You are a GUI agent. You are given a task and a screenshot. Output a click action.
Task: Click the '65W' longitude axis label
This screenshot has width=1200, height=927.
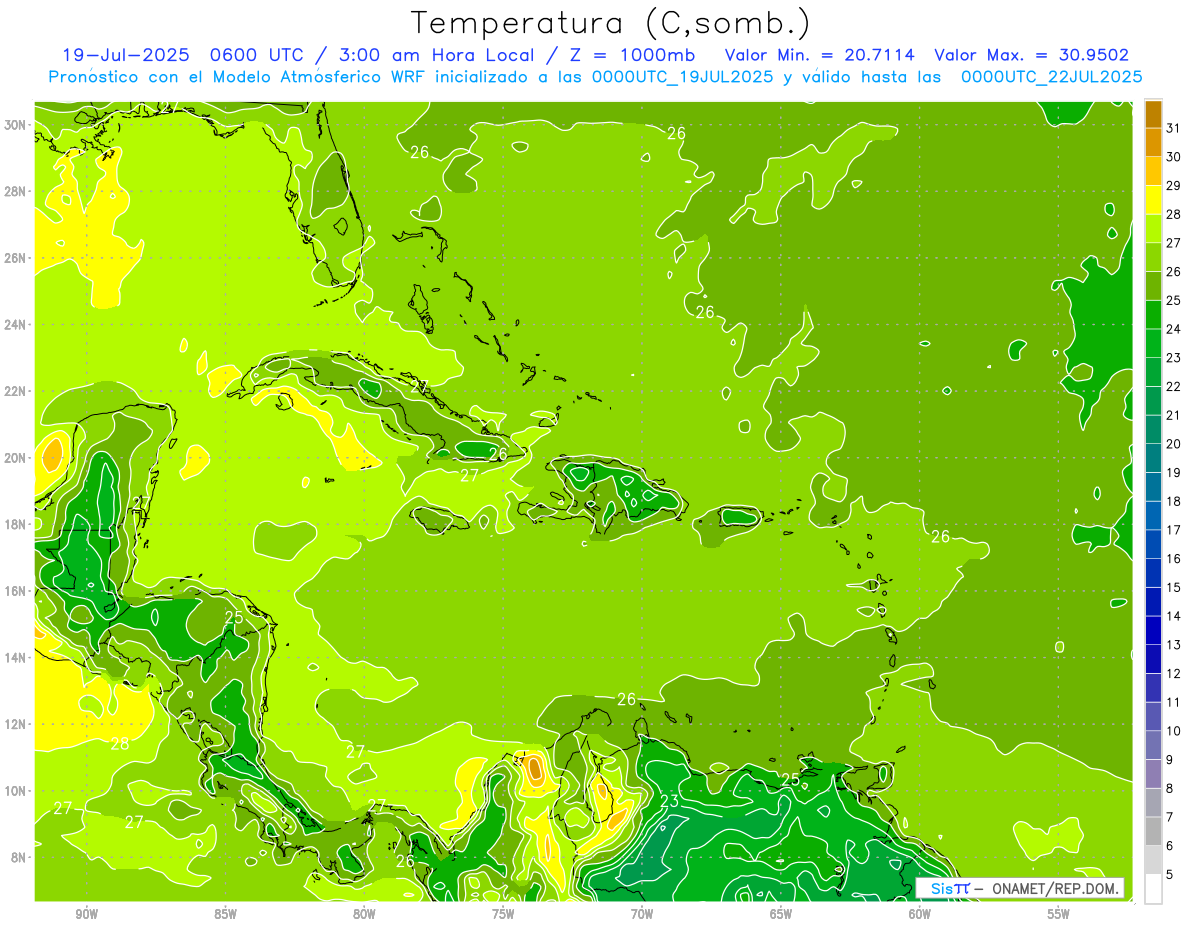pos(781,914)
